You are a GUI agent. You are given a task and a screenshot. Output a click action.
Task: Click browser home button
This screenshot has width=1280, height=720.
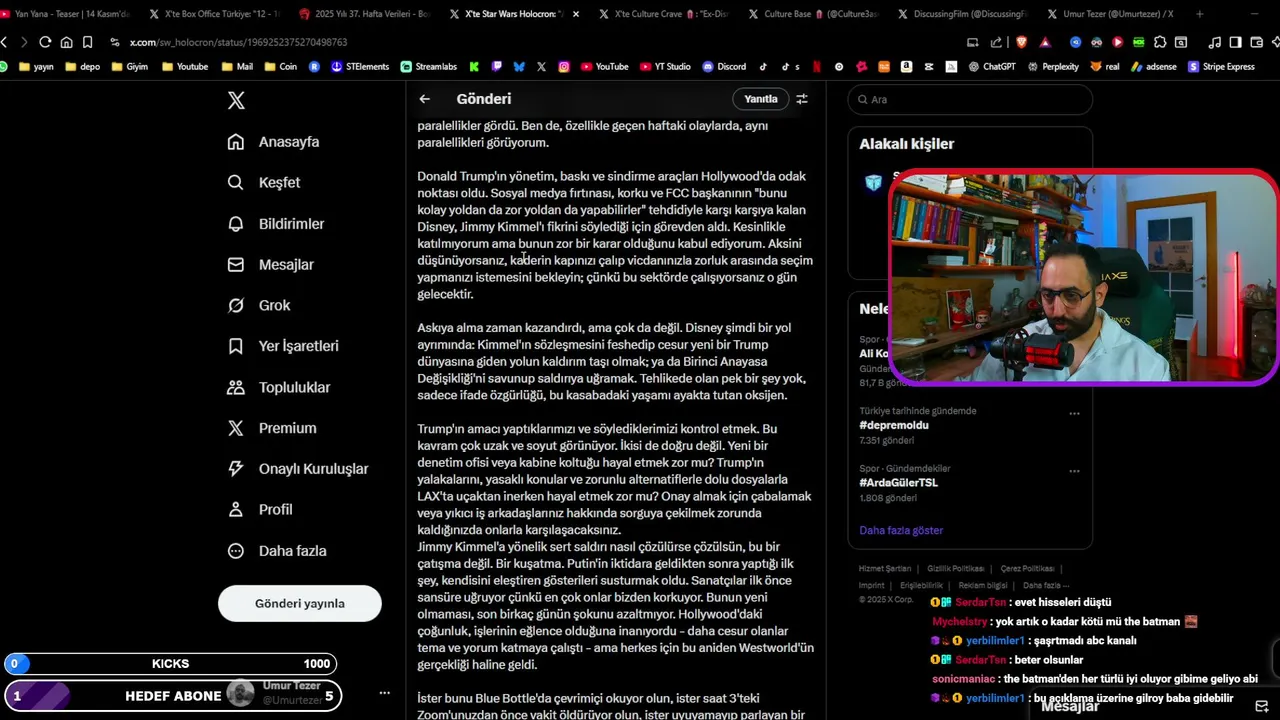66,42
